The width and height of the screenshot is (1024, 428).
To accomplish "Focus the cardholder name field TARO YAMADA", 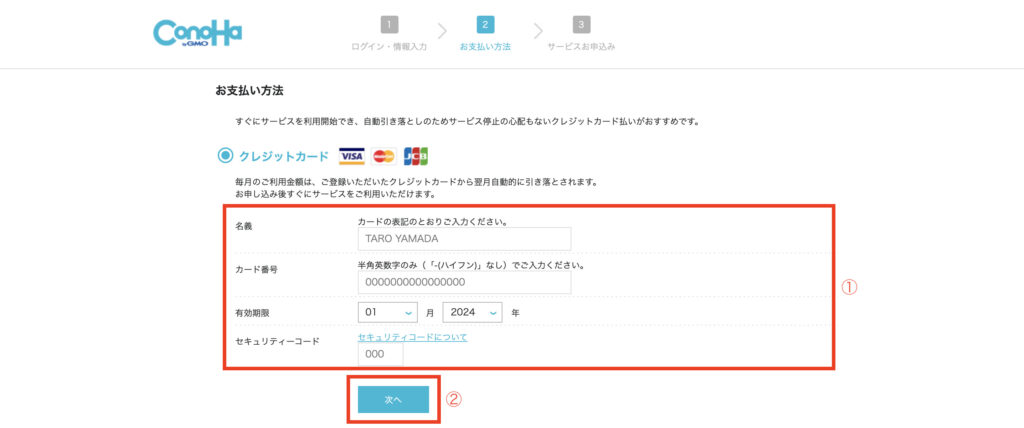I will (x=464, y=239).
